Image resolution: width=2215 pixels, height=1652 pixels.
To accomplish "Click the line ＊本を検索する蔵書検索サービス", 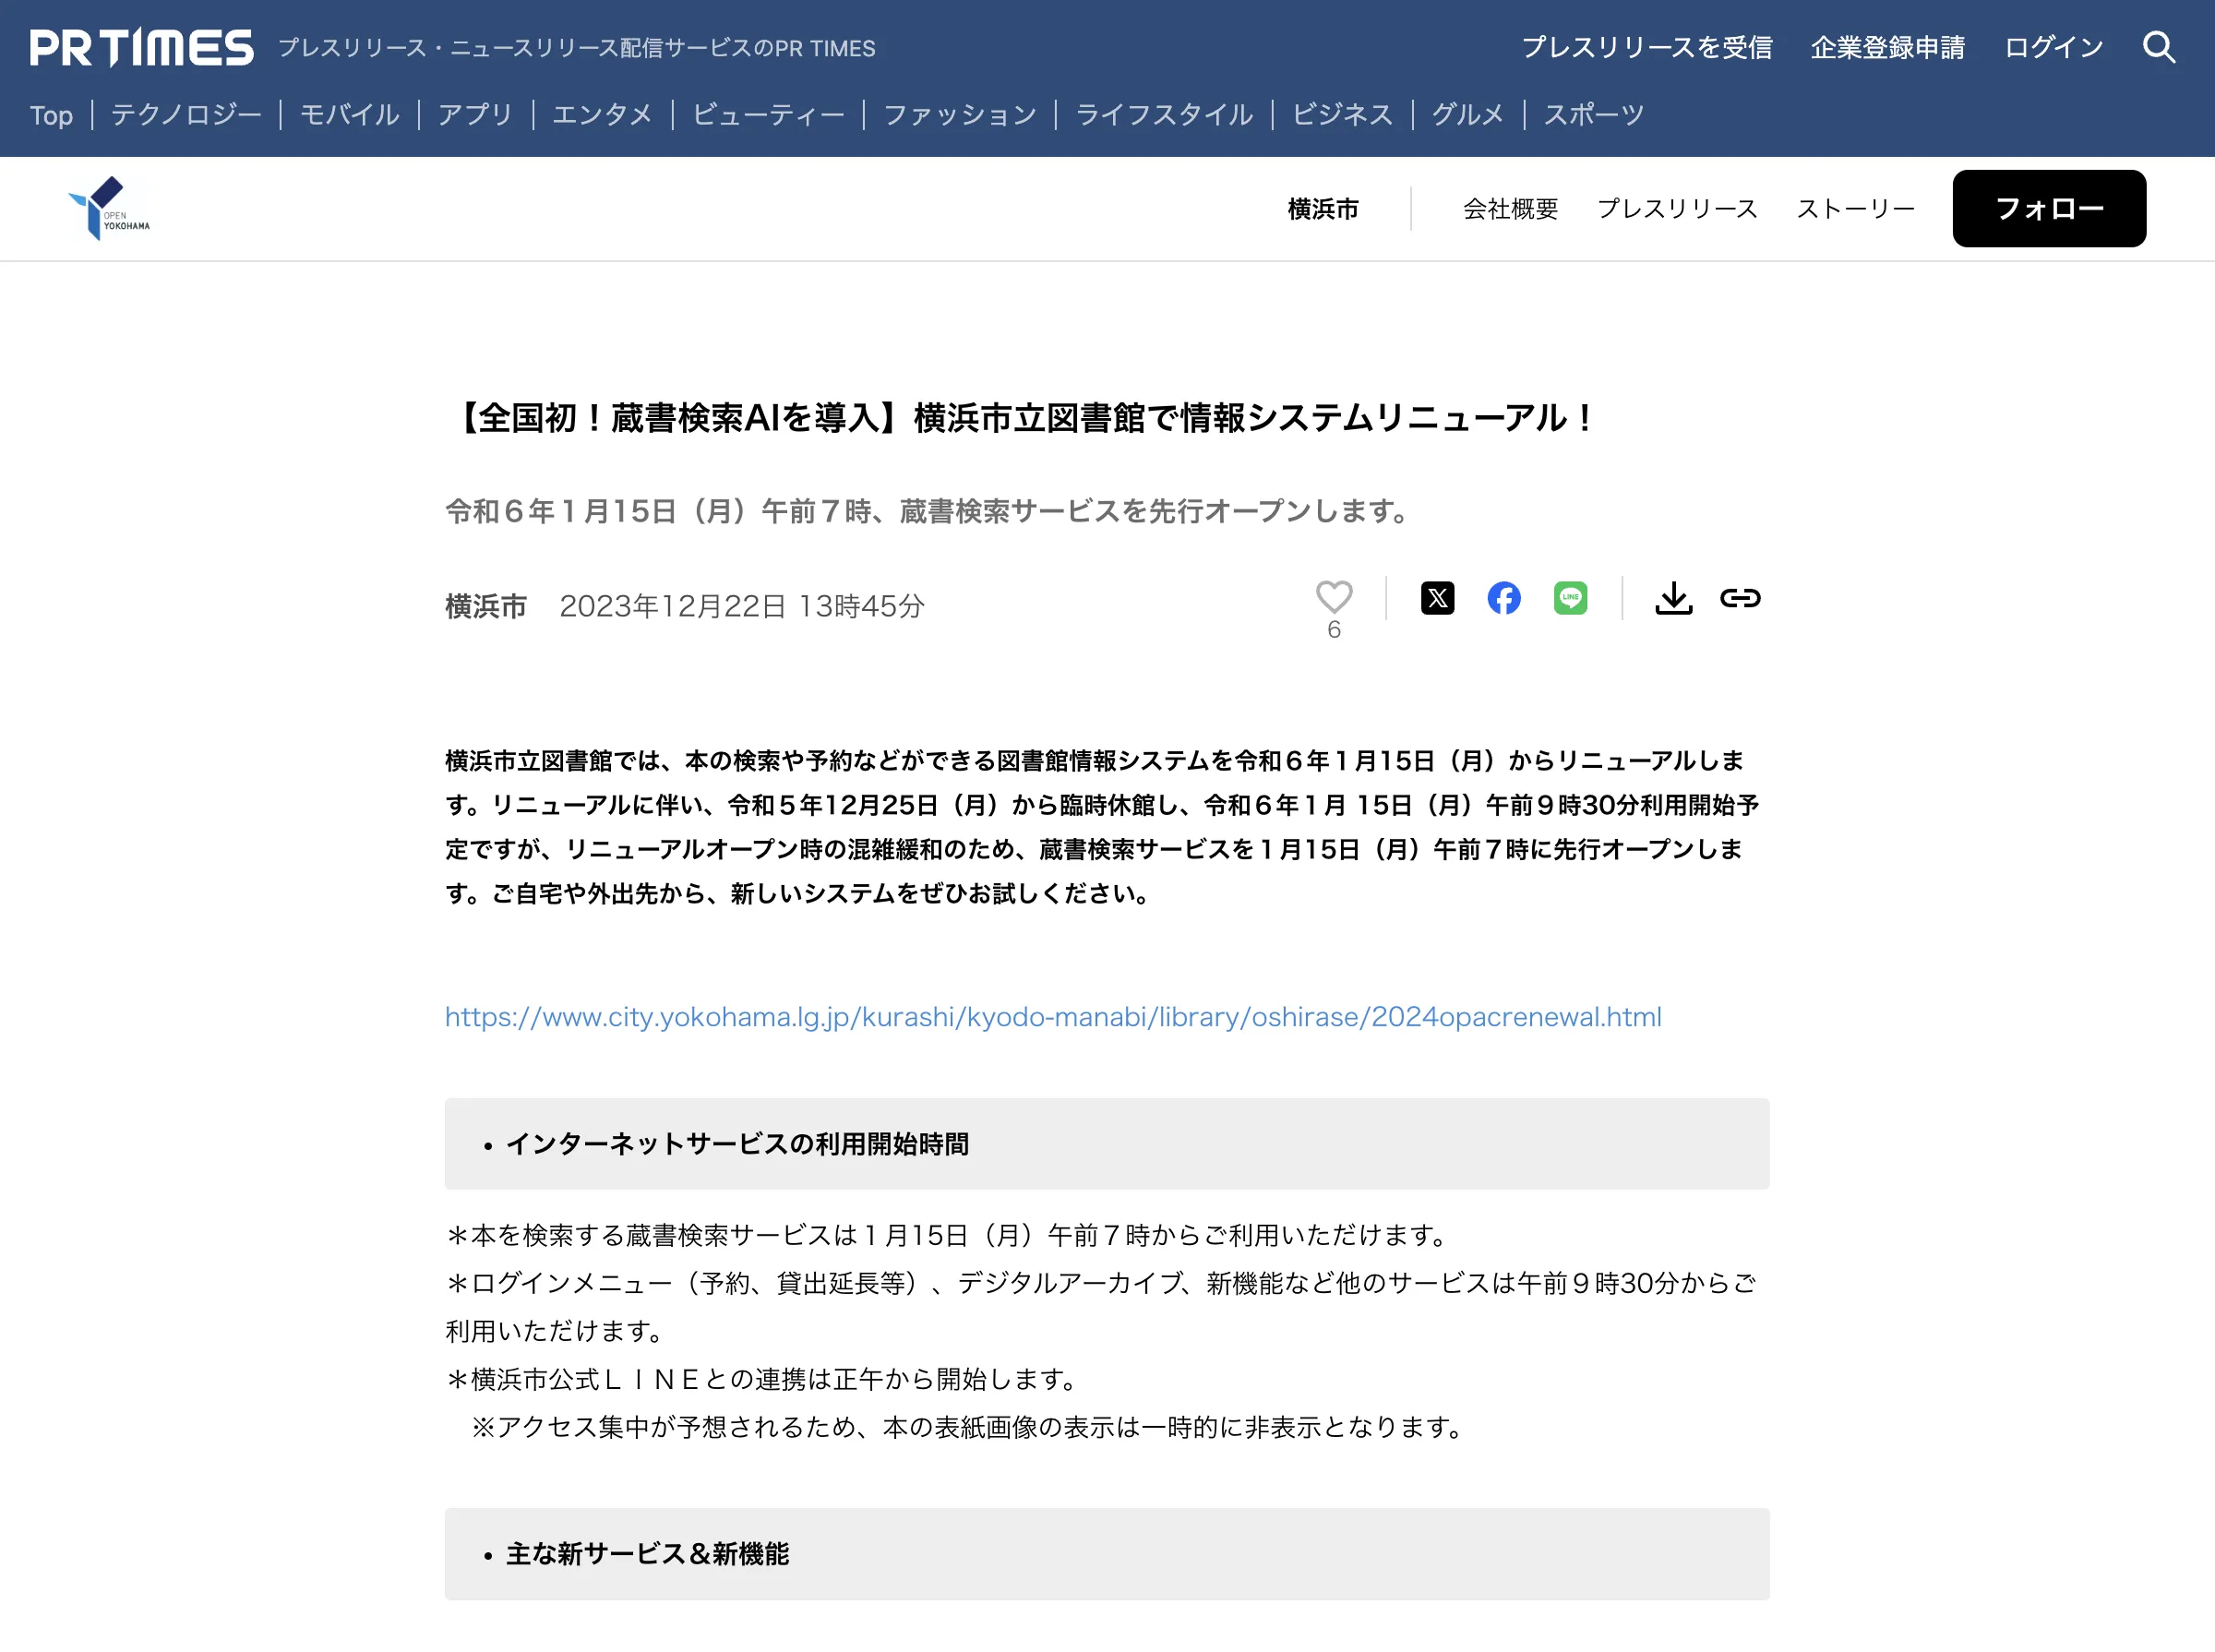I will 950,1236.
